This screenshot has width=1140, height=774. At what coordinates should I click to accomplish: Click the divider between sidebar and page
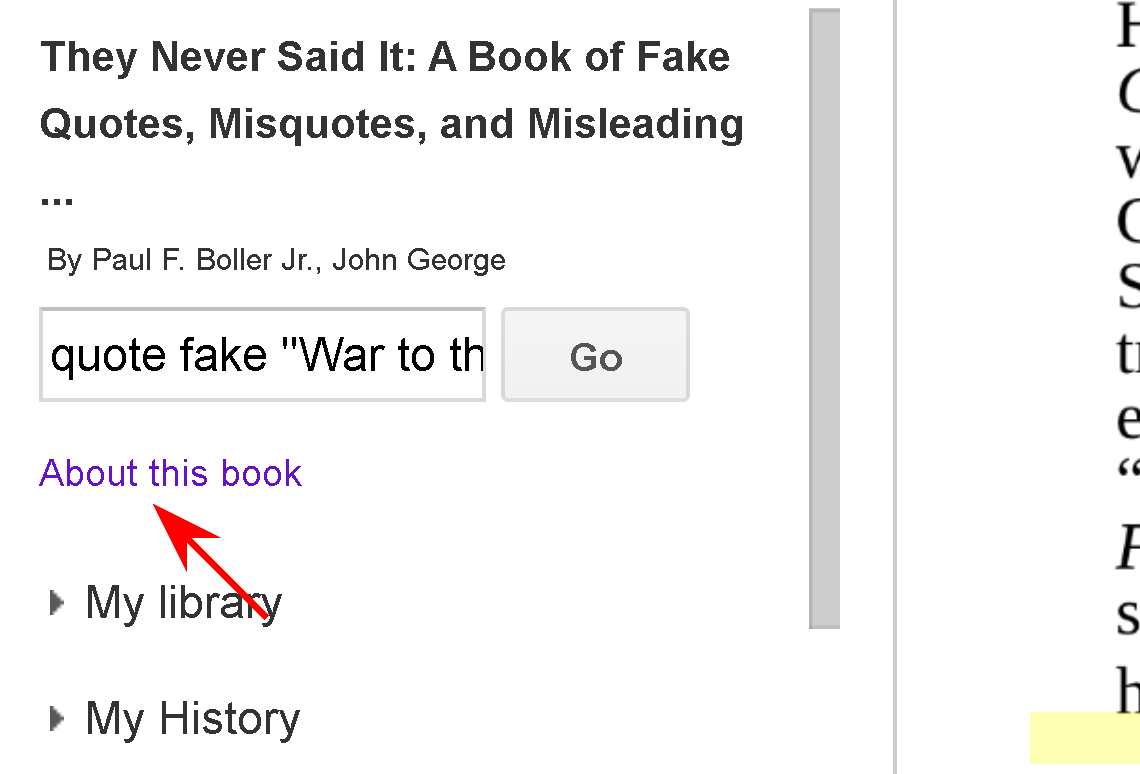coord(895,387)
